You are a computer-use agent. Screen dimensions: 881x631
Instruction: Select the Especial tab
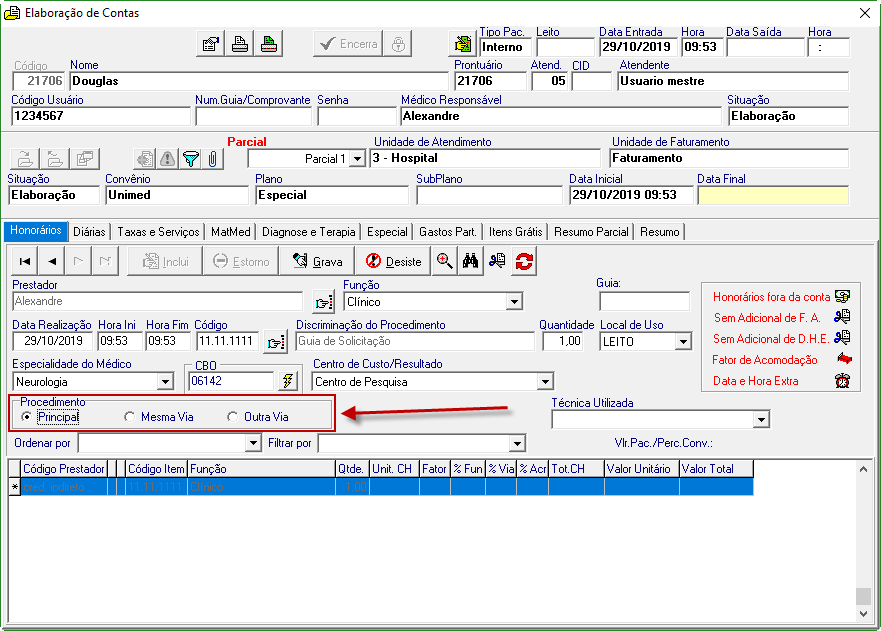tap(387, 232)
